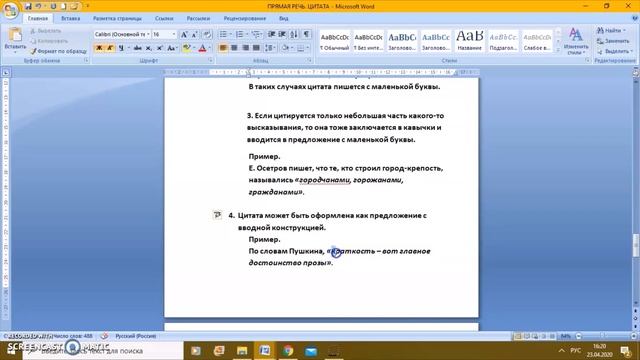Increase font size with Grow Font

click(184, 34)
